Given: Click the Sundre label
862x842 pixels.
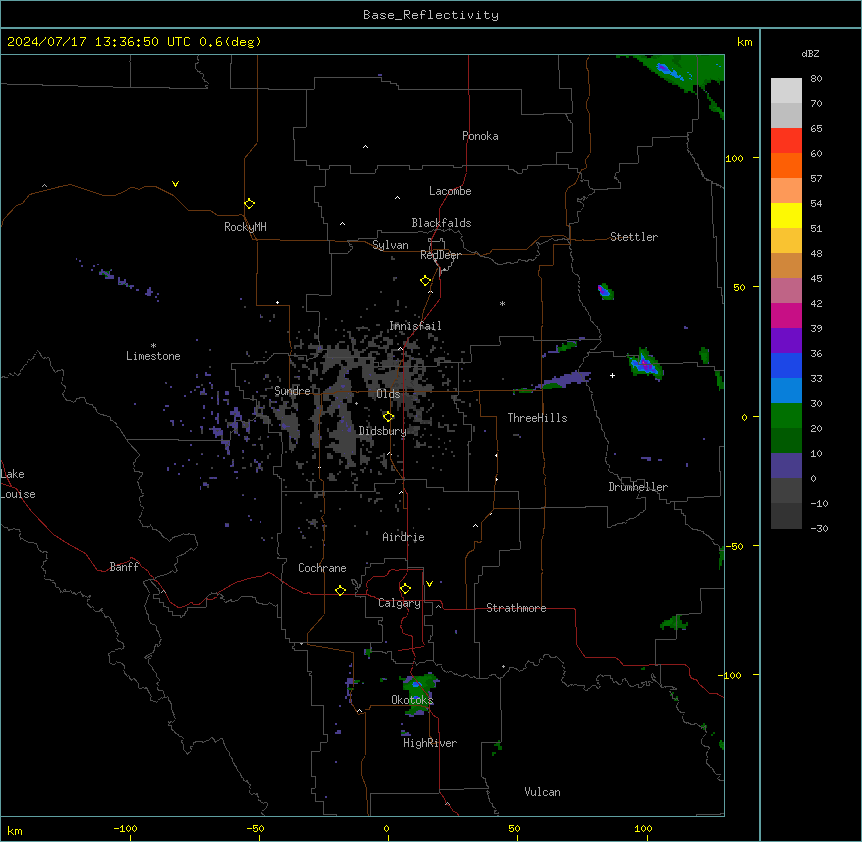Looking at the screenshot, I should 292,391.
